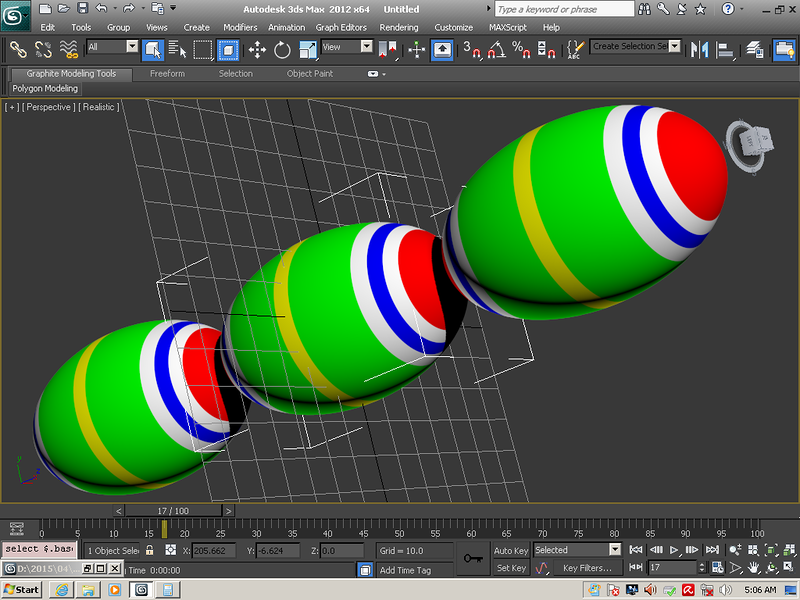Open the 'Selected' key filter dropdown
This screenshot has height=600, width=800.
(577, 550)
